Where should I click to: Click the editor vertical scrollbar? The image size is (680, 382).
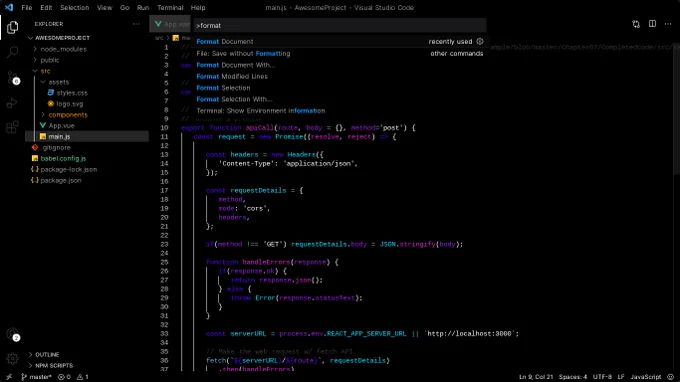click(x=677, y=108)
